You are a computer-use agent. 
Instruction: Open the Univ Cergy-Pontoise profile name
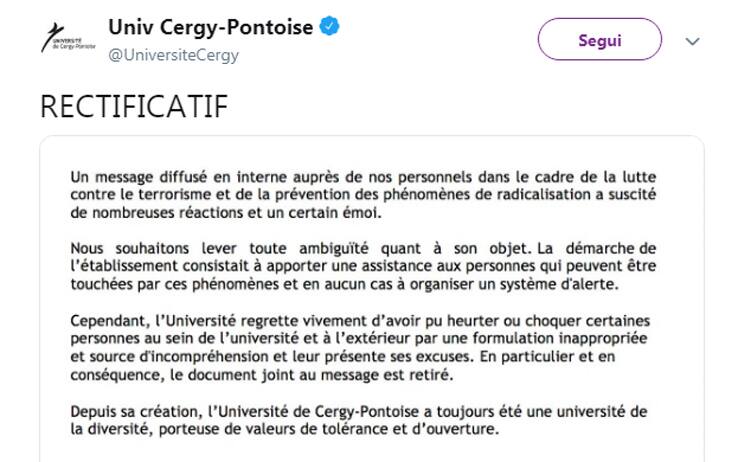click(210, 28)
